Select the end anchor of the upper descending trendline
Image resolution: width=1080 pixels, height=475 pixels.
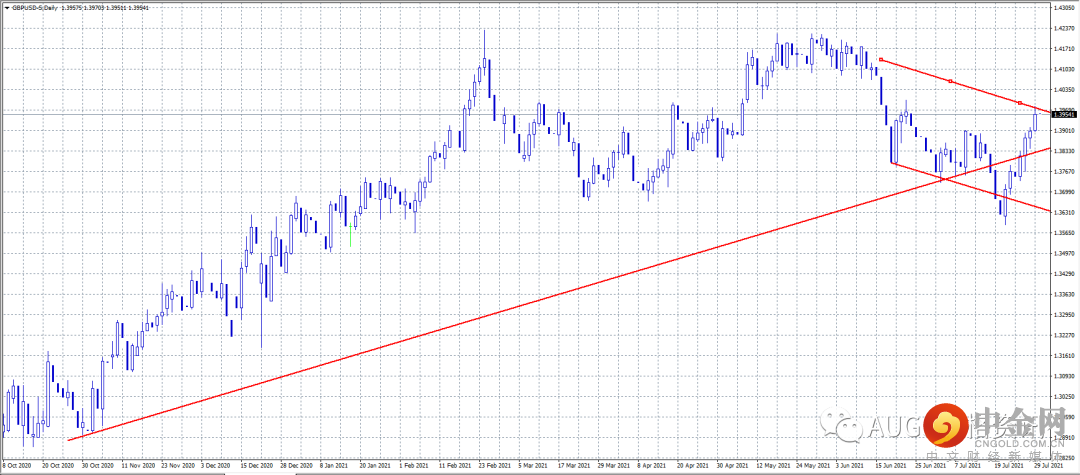(1019, 103)
